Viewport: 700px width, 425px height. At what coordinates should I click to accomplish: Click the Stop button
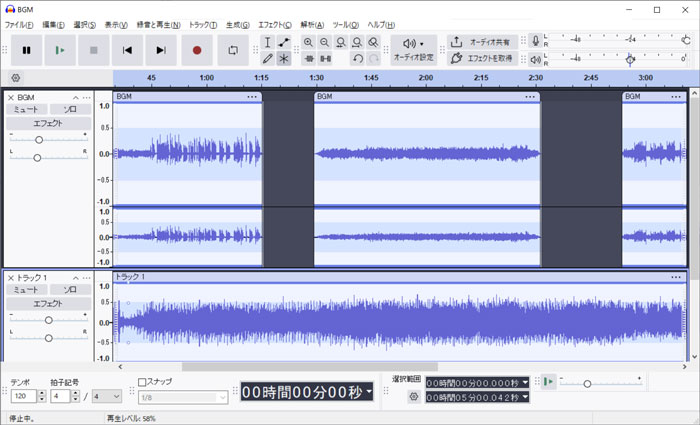tap(94, 50)
